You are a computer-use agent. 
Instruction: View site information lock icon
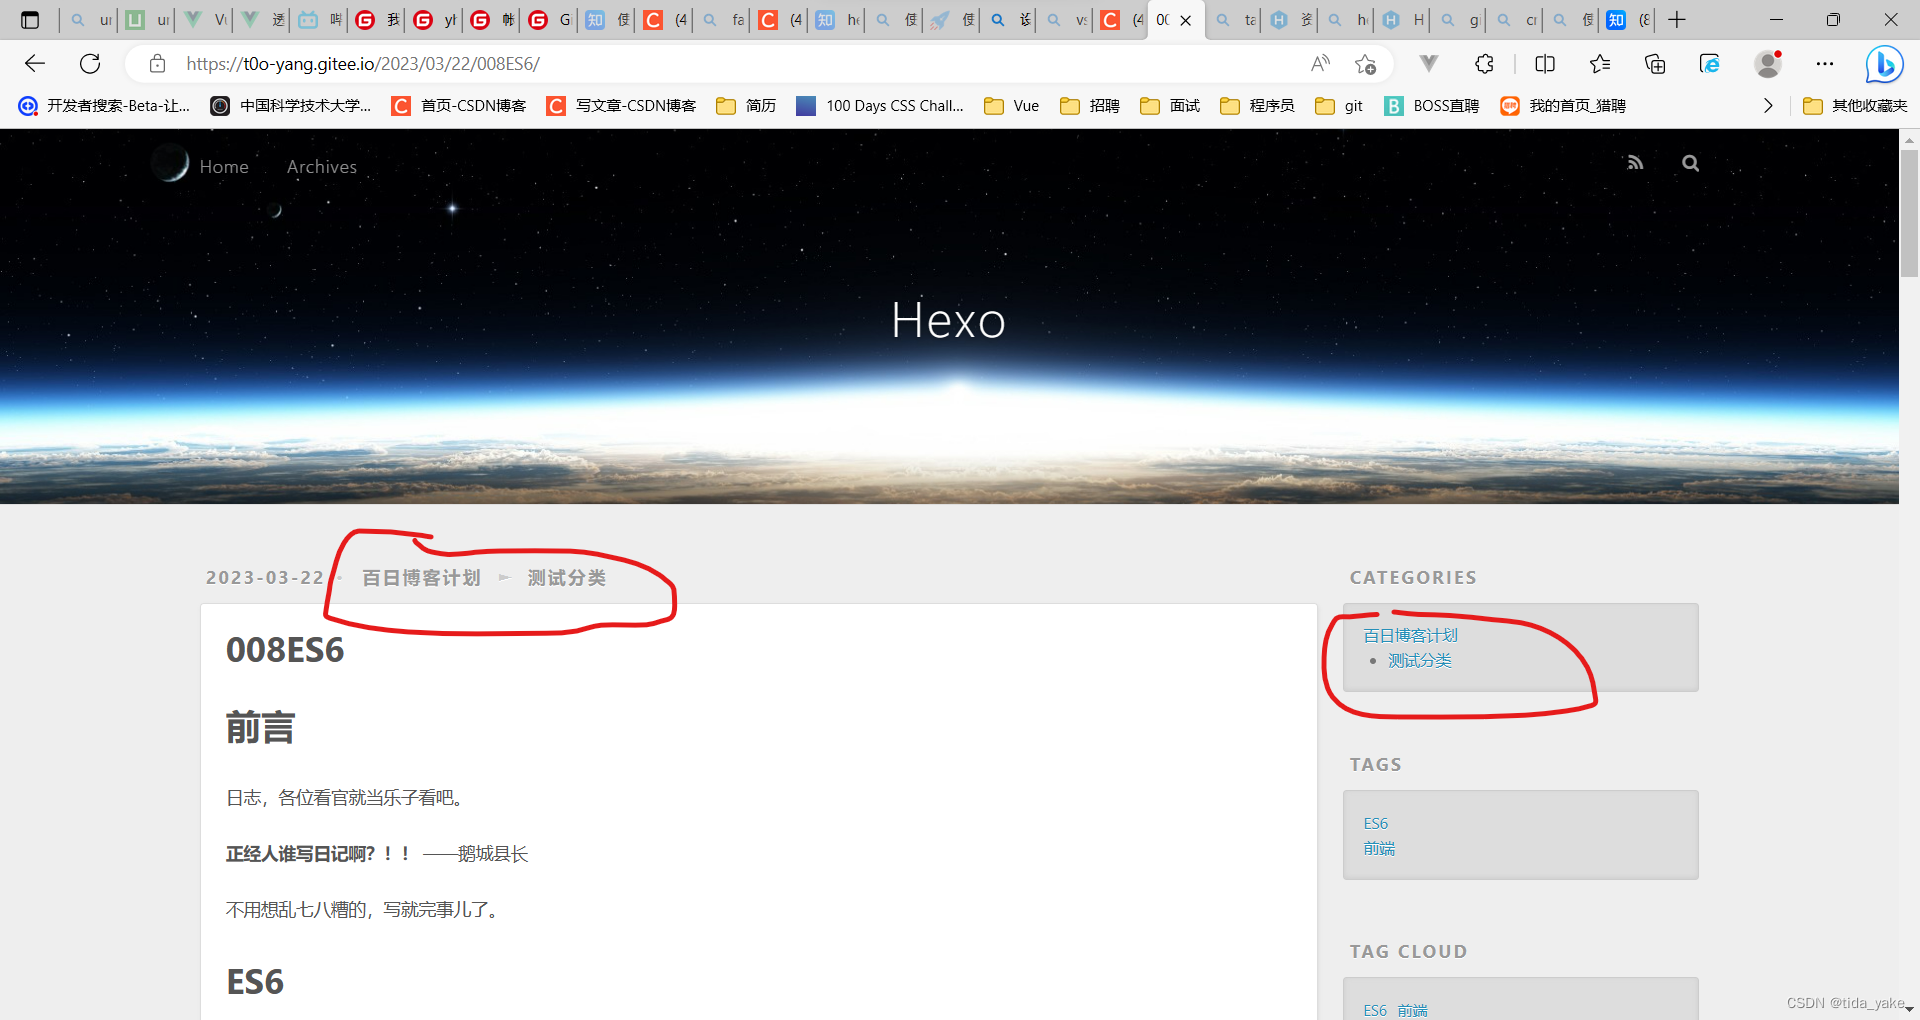coord(157,64)
